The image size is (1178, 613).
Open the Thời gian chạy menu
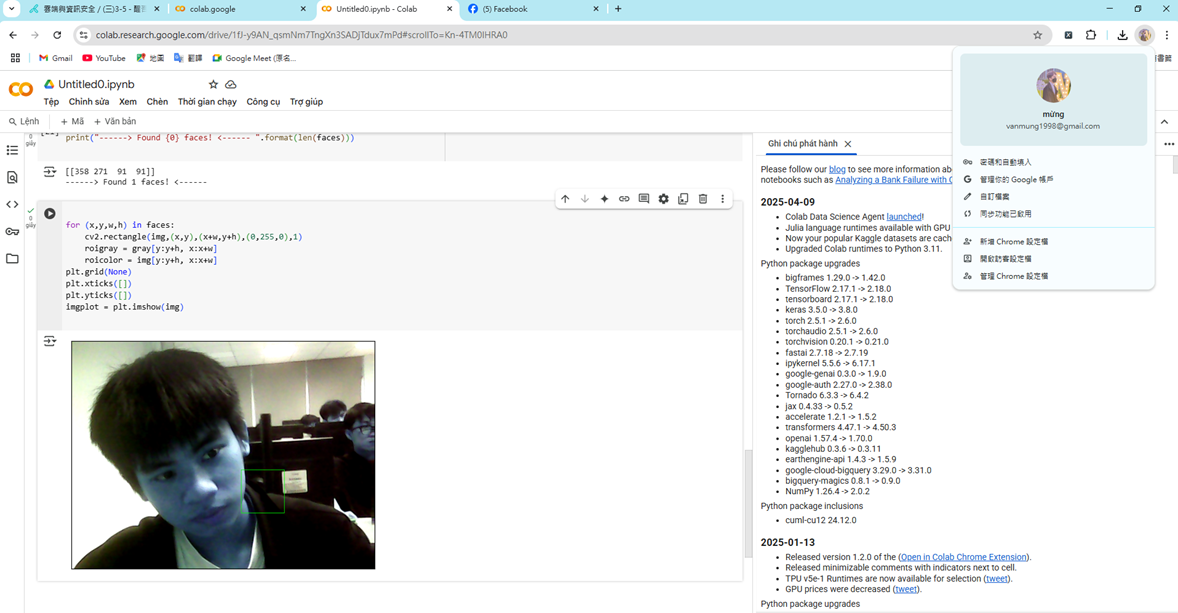[207, 102]
